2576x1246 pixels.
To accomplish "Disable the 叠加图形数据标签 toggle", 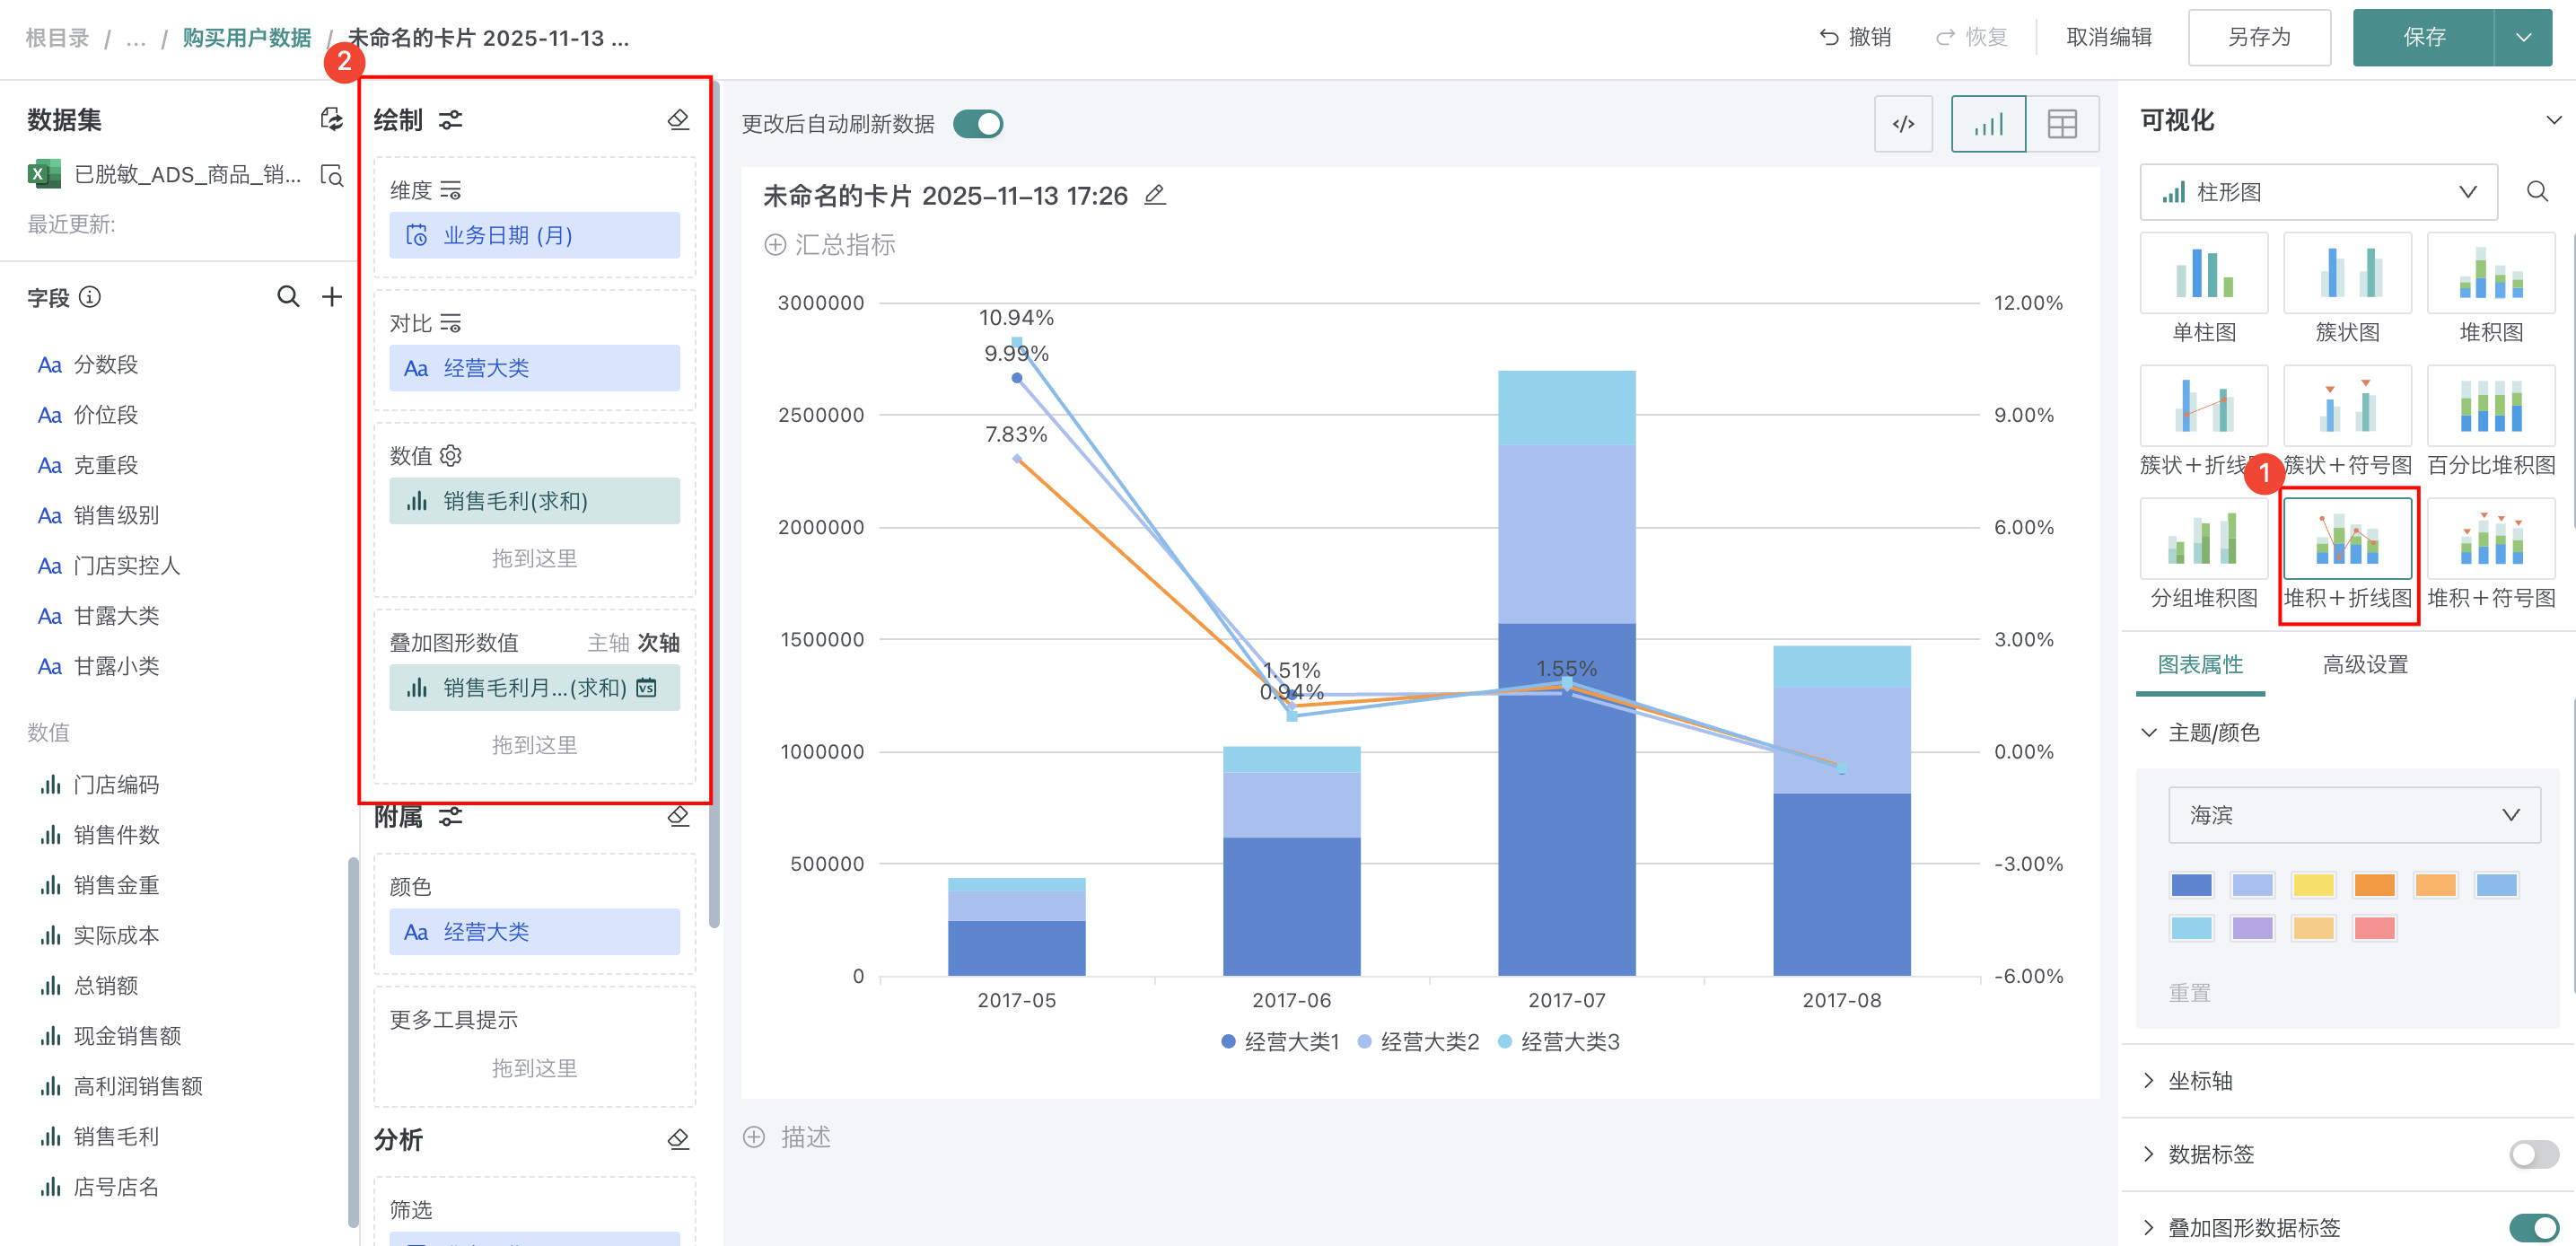I will point(2533,1227).
